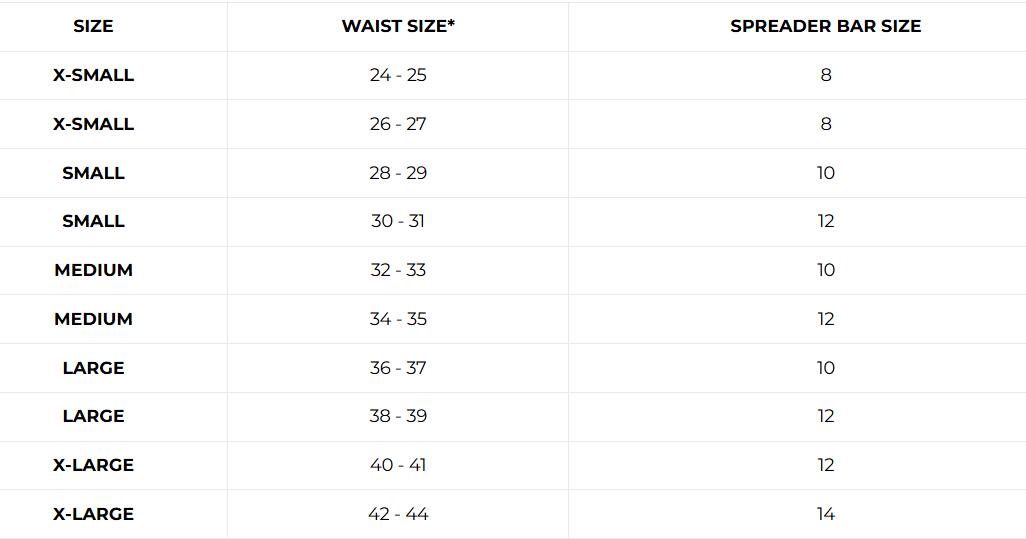Select the waist size 26 - 27 cell
Image resolution: width=1026 pixels, height=539 pixels.
[398, 124]
